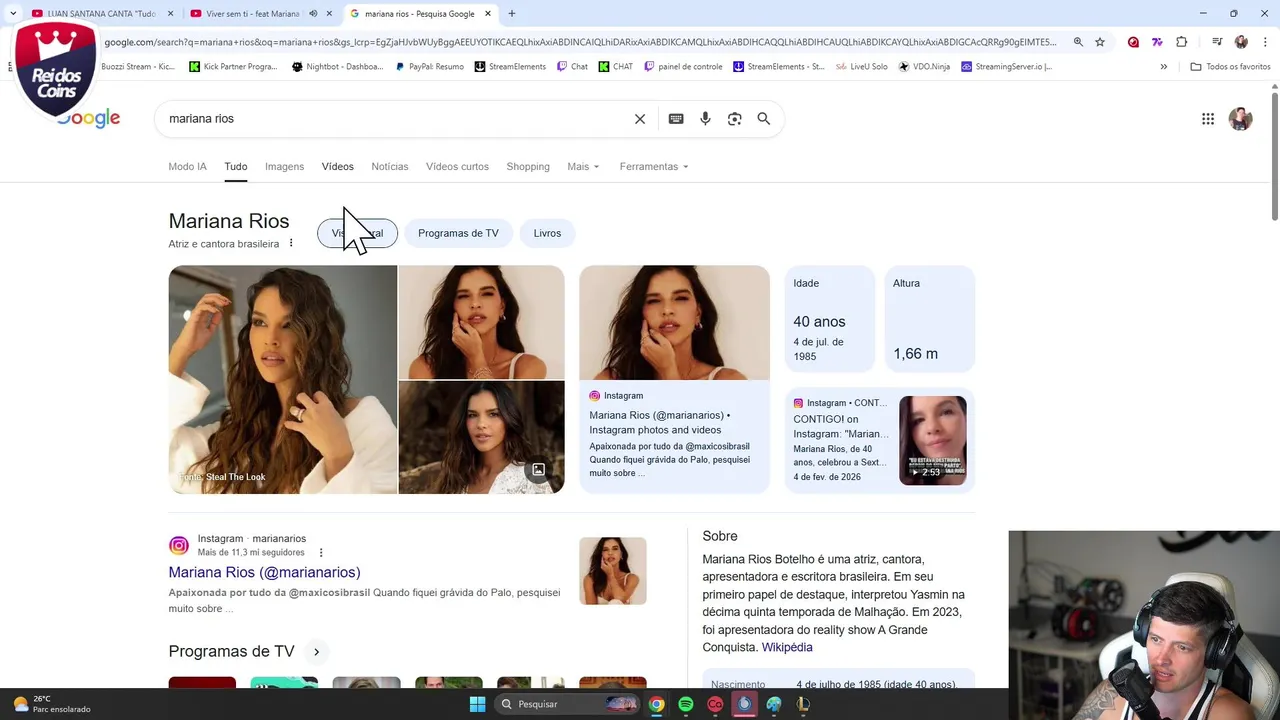Screen dimensions: 1280x720
Task: Open the Kick Partner Program bookmark
Action: coord(232,67)
